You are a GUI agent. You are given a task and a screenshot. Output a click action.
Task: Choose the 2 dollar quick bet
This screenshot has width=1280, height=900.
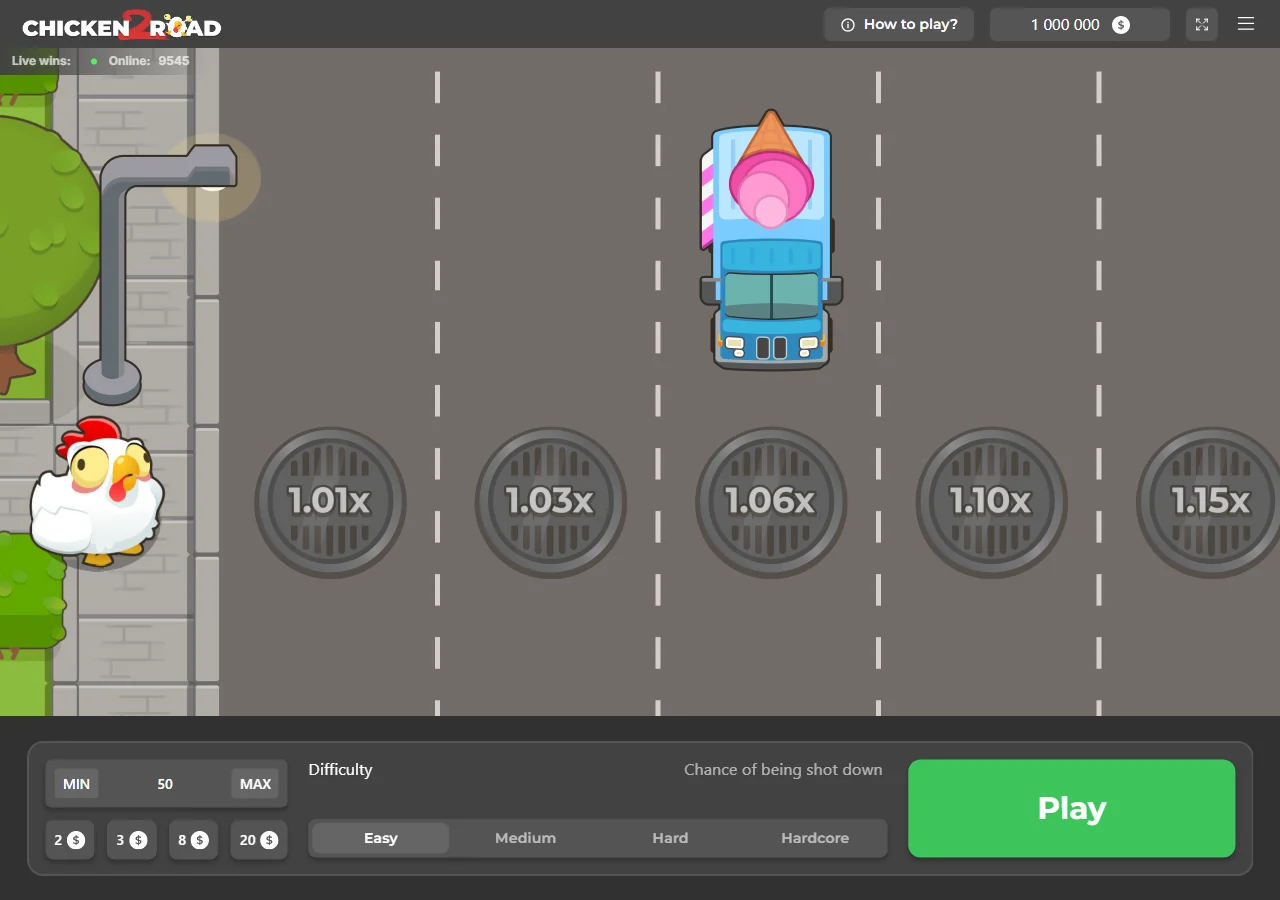[x=70, y=840]
